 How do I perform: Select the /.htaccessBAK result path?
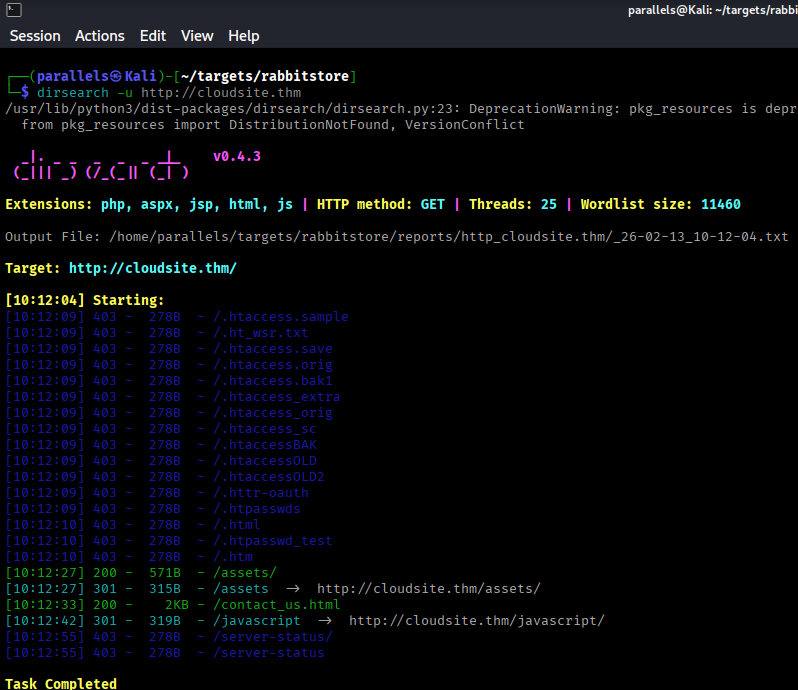pos(265,445)
